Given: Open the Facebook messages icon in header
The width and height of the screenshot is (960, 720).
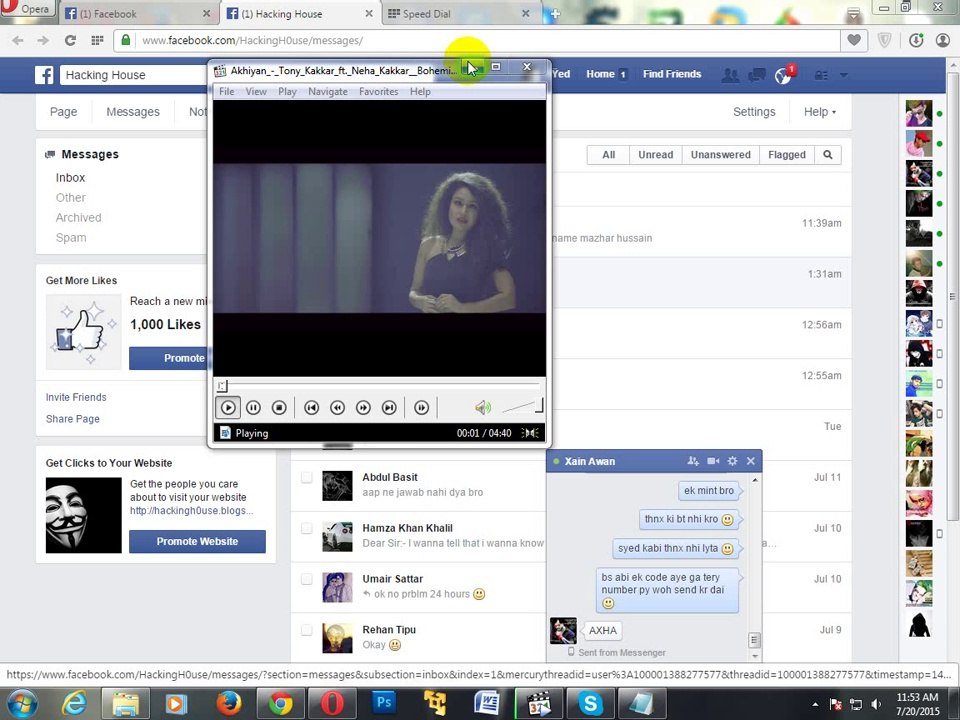Looking at the screenshot, I should (x=757, y=75).
